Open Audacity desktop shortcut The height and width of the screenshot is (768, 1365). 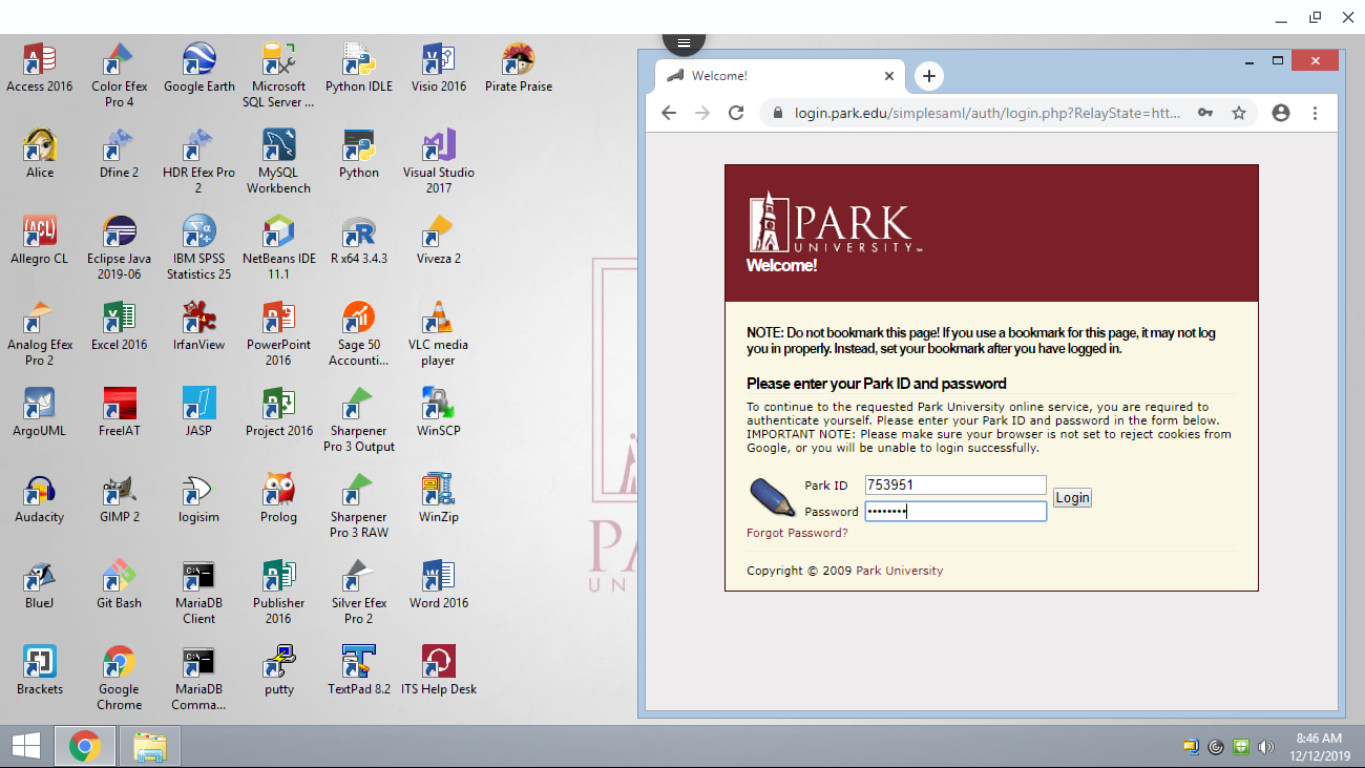[39, 498]
